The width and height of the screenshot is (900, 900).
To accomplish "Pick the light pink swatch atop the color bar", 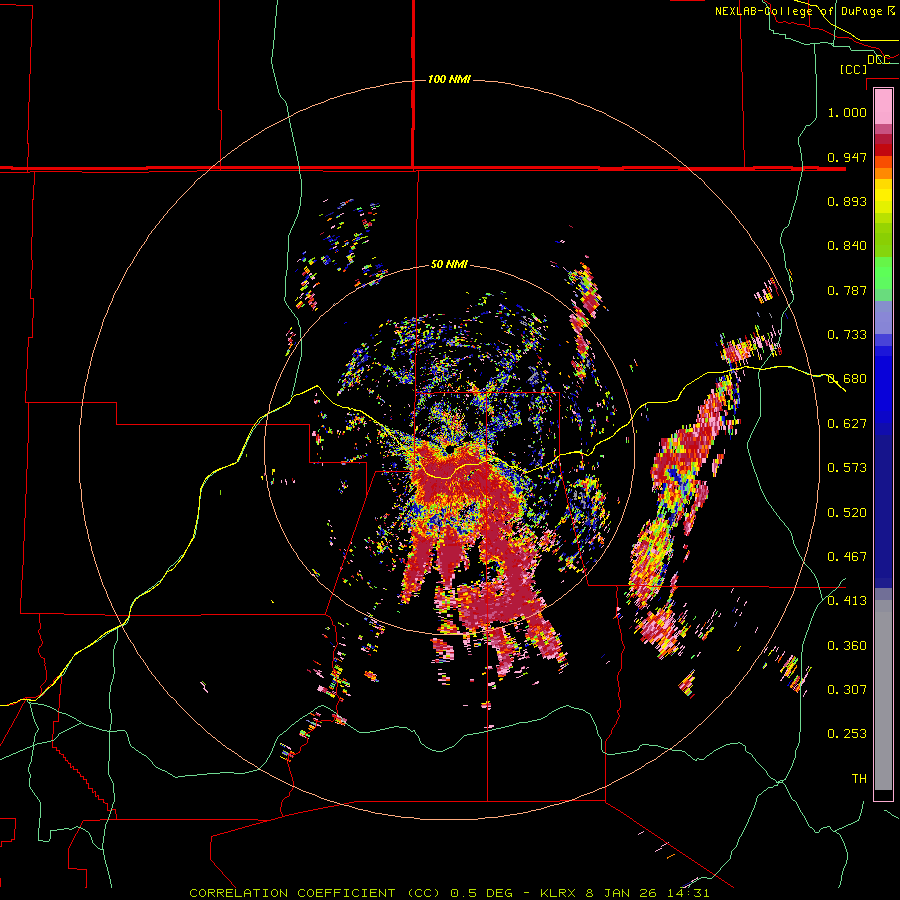I will click(x=883, y=106).
